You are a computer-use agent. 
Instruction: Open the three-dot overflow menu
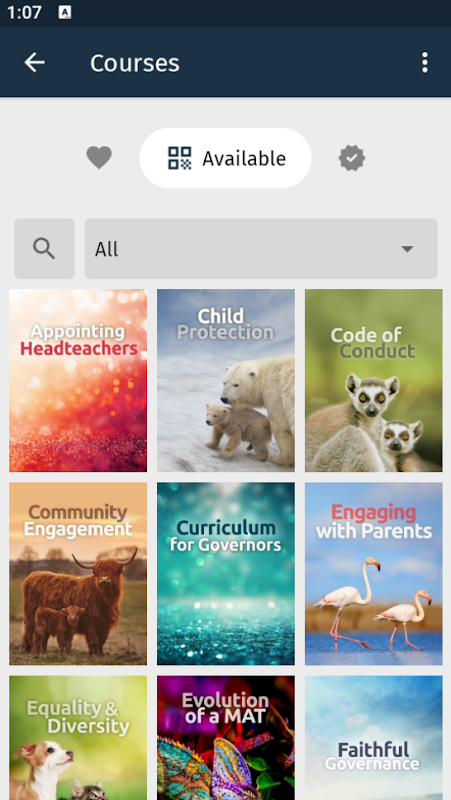coord(424,63)
